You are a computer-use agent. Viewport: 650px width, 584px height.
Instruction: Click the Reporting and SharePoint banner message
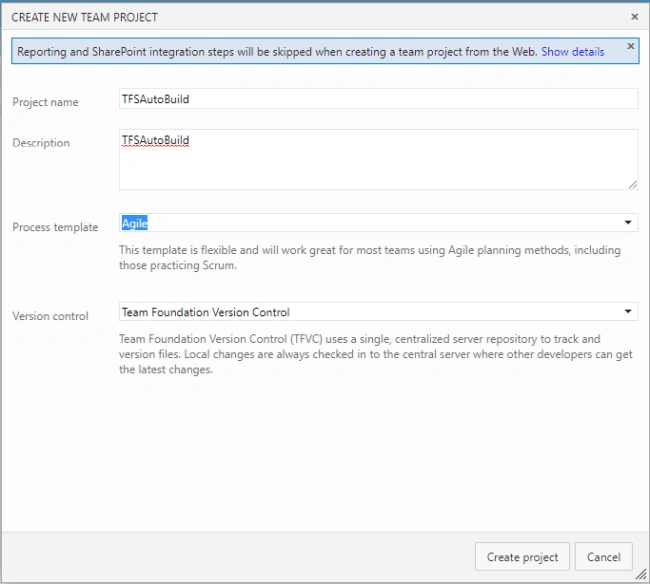click(x=277, y=52)
